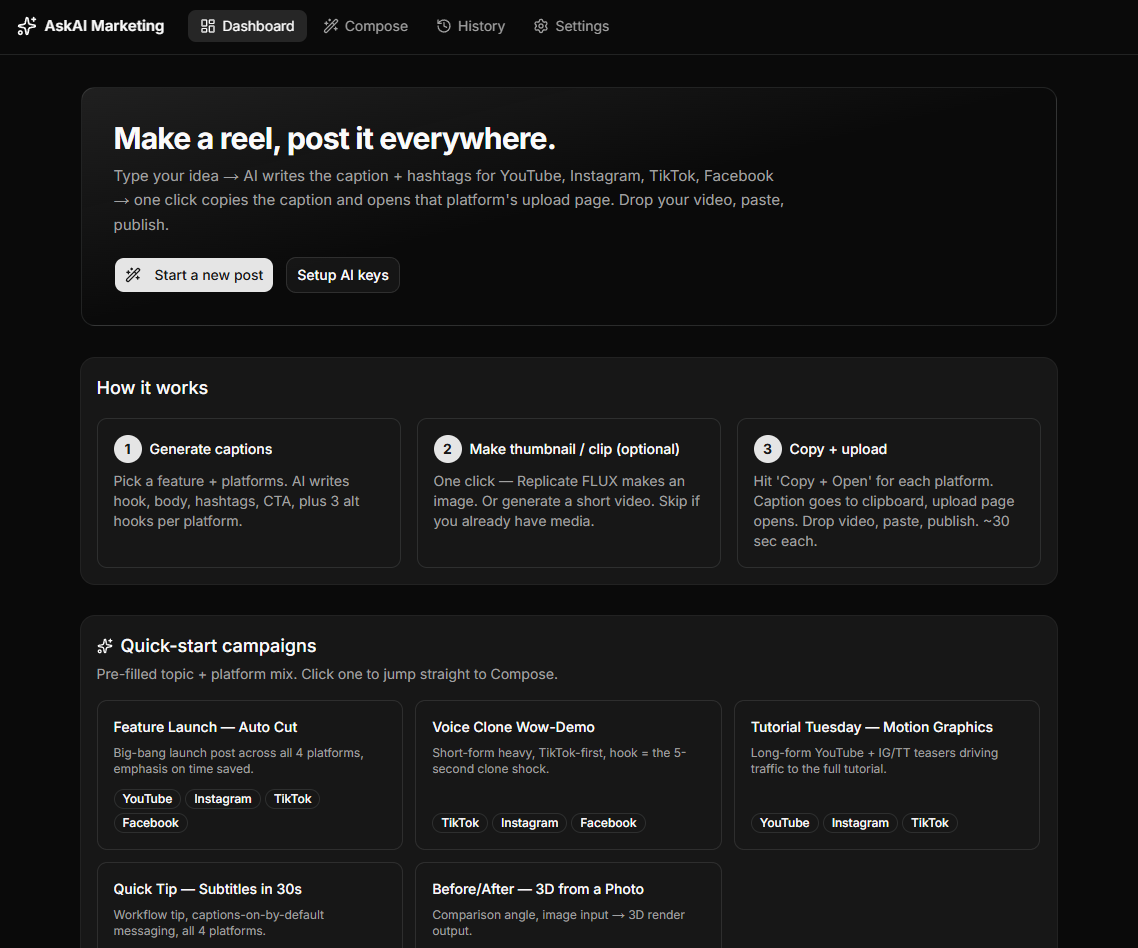
Task: Click 'Short-form heavy, TikTok-first' description text
Action: coord(559,761)
